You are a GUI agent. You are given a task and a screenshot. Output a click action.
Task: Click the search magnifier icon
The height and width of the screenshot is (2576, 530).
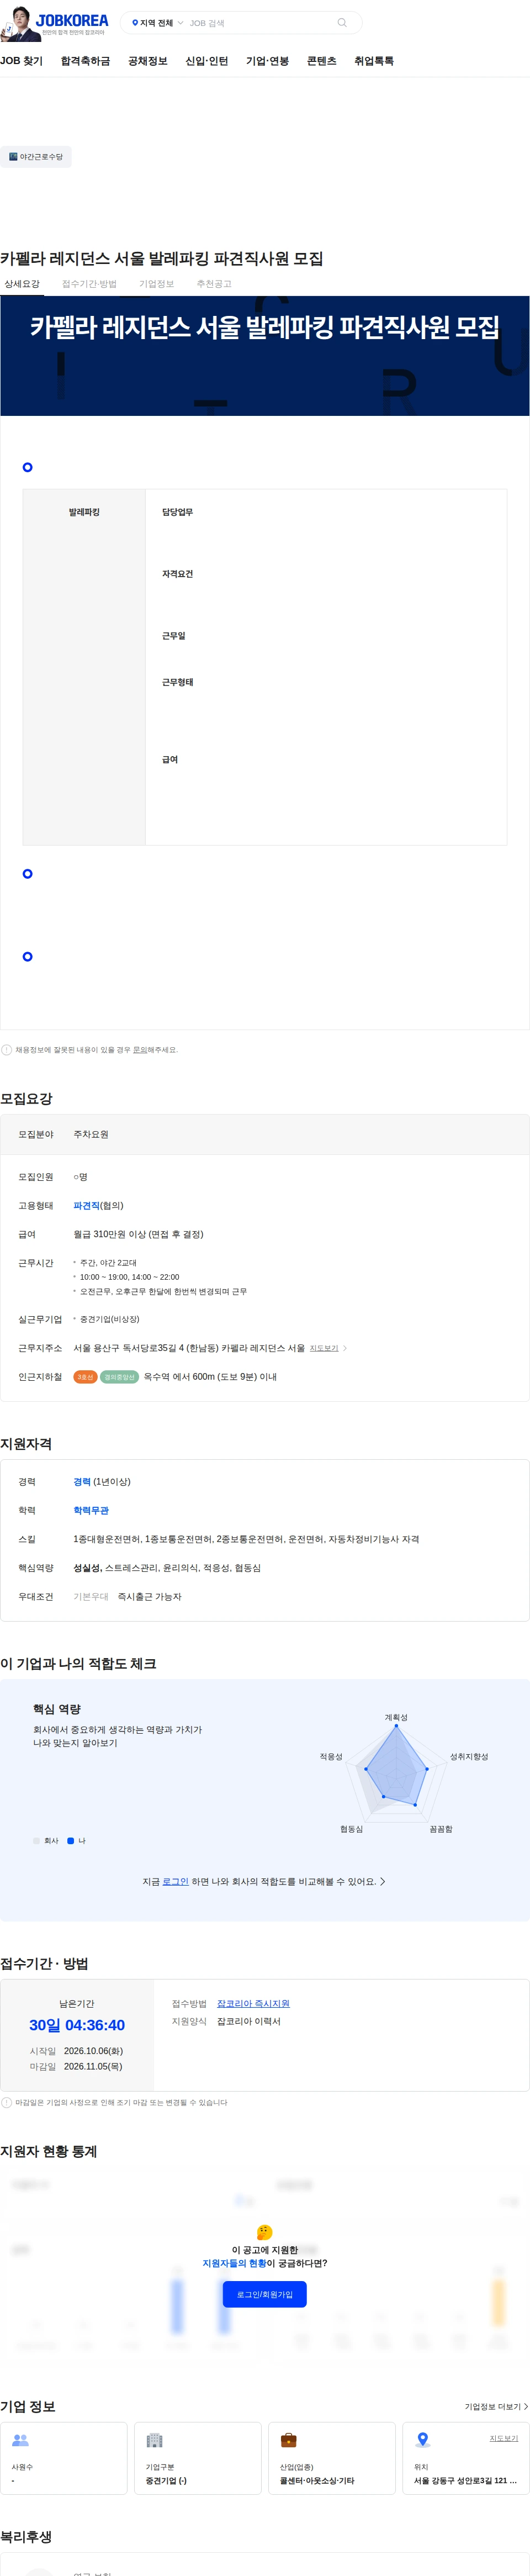[342, 22]
